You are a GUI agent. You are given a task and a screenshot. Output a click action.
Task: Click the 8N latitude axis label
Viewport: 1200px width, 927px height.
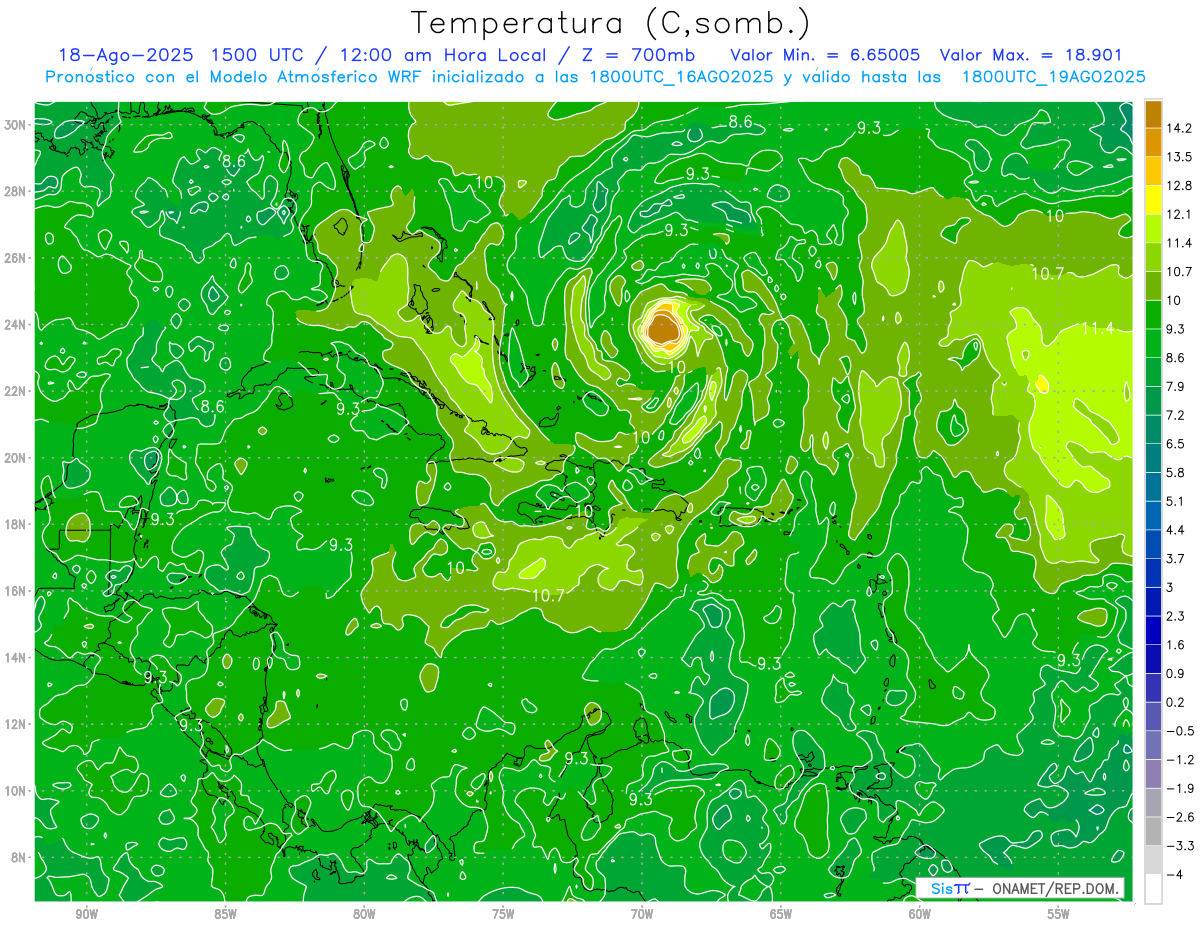[x=19, y=857]
